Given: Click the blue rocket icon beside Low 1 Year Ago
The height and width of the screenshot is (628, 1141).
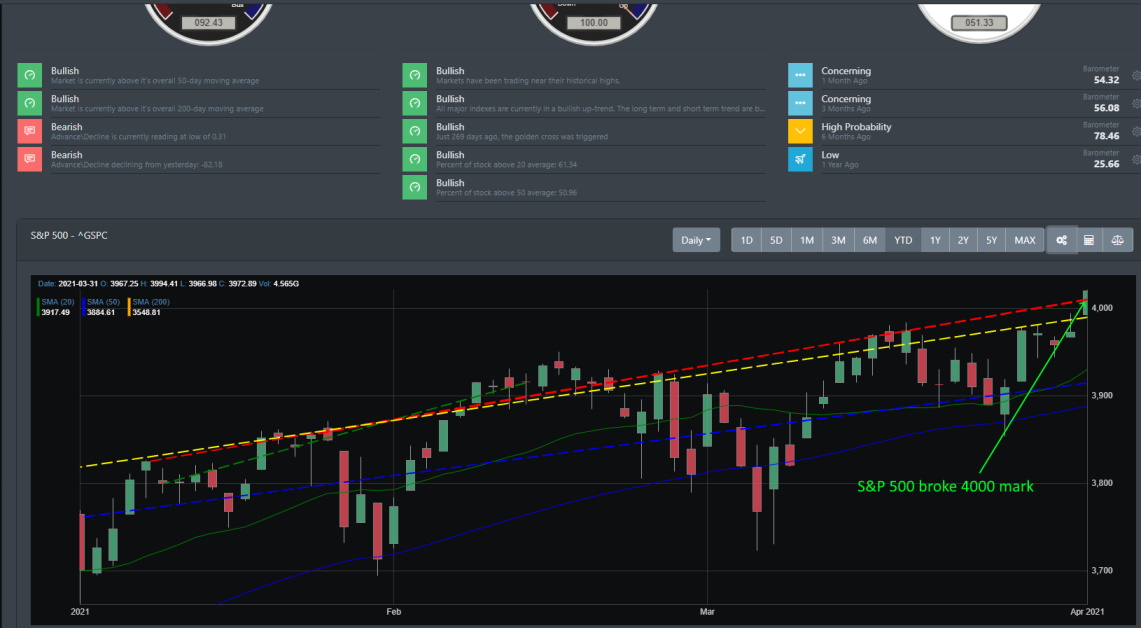Looking at the screenshot, I should point(800,159).
